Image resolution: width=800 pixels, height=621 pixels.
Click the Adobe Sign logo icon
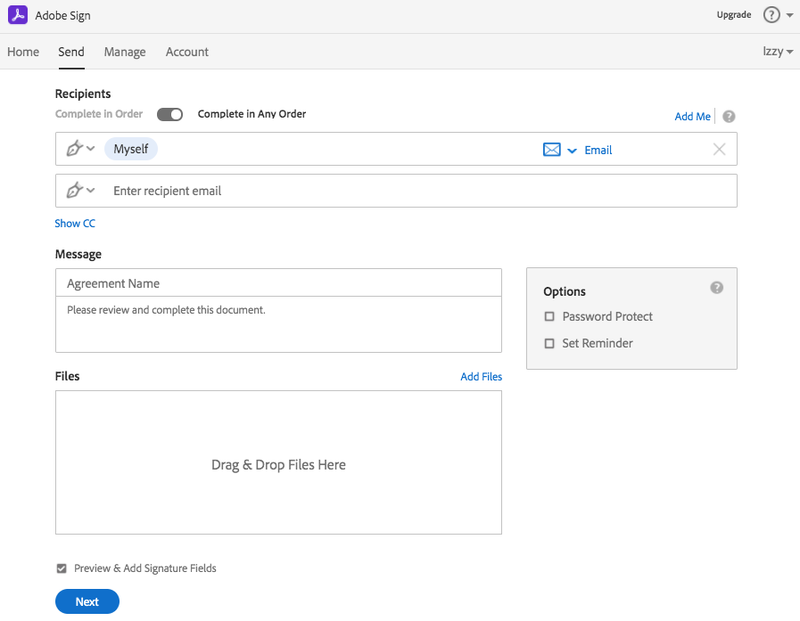coord(18,15)
